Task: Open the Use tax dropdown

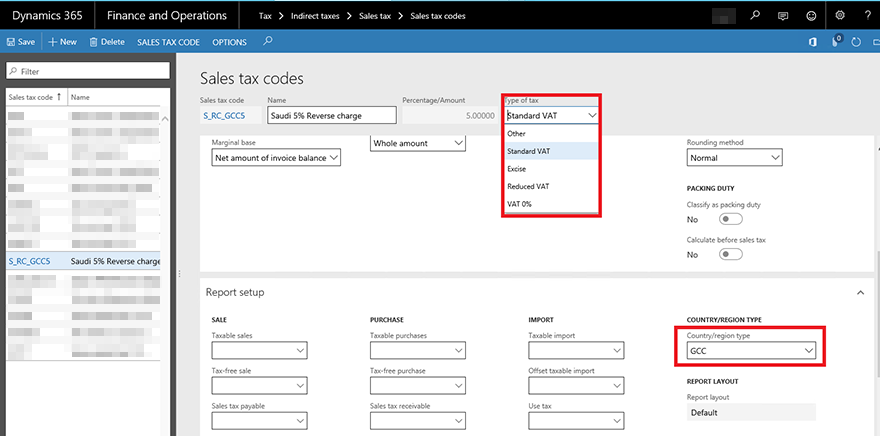Action: tap(576, 421)
